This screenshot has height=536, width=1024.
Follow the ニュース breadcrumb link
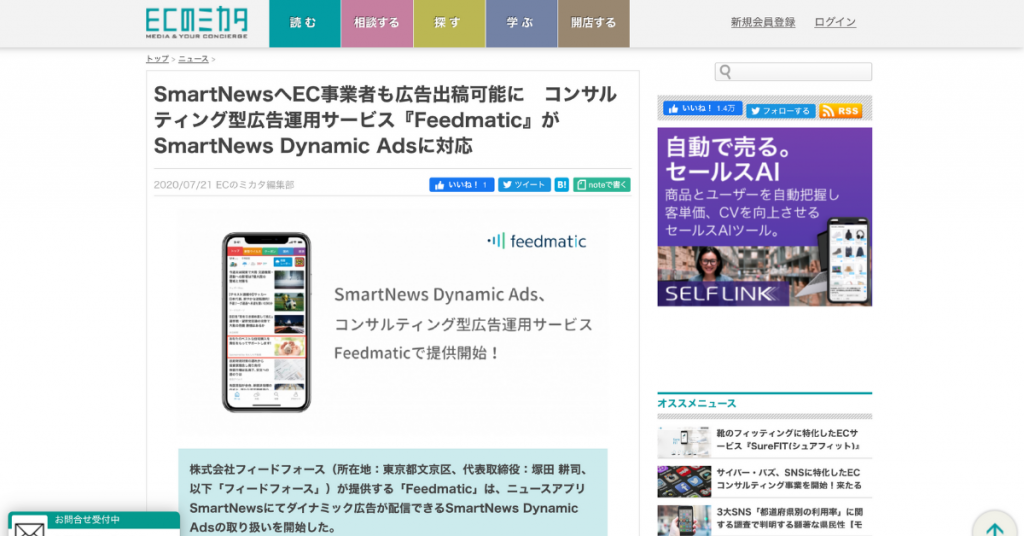[193, 59]
